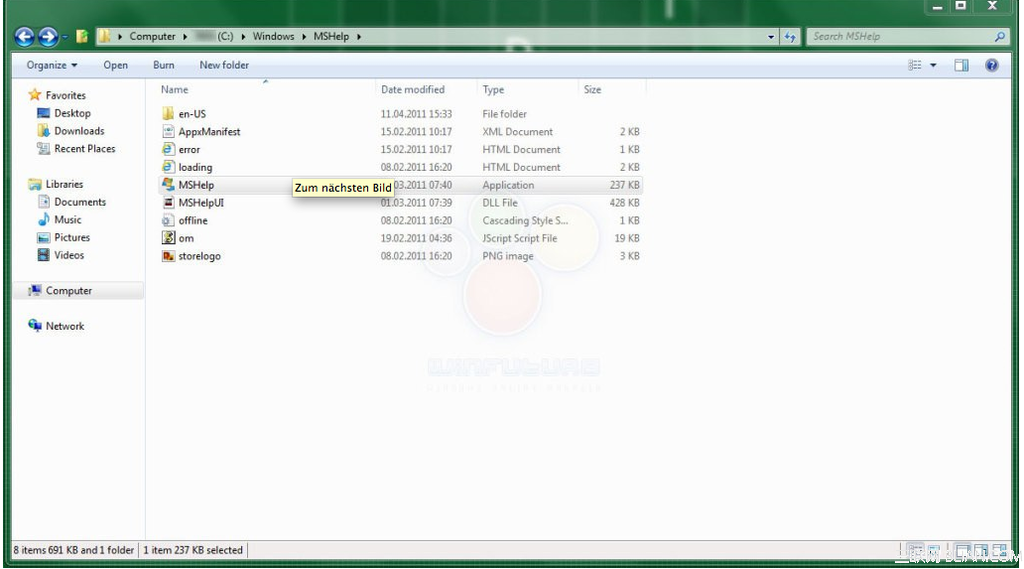Screen dimensions: 1024x569
Task: Toggle the preview pane button
Action: [x=961, y=65]
